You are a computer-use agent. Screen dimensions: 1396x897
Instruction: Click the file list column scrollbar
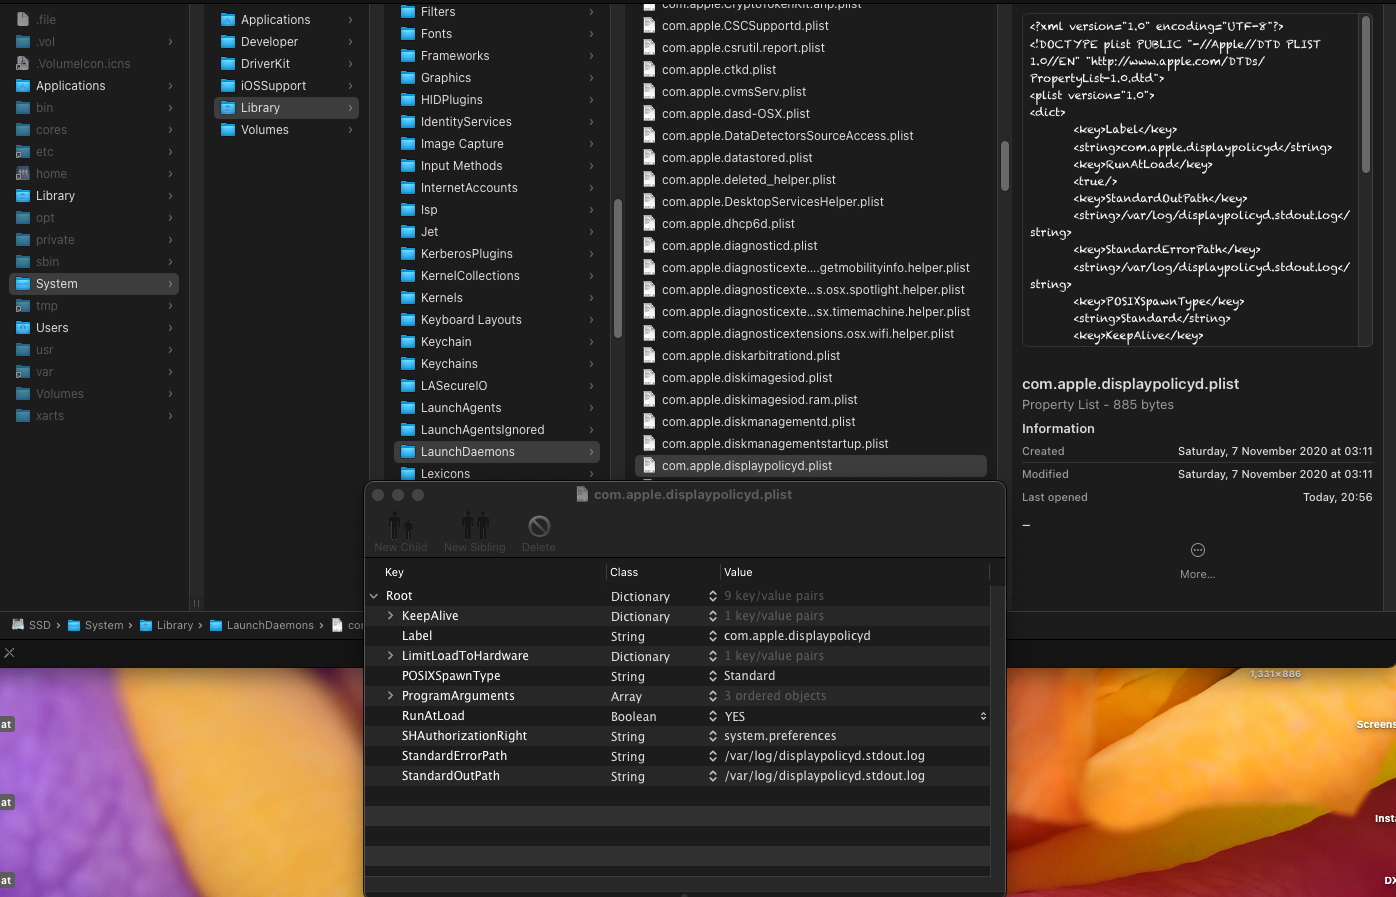point(1004,165)
